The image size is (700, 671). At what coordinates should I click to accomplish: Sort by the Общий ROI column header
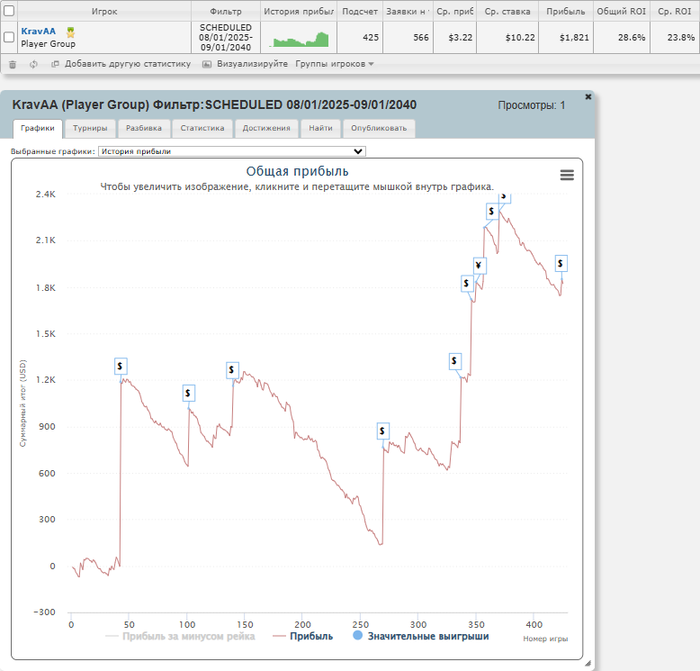pyautogui.click(x=621, y=11)
